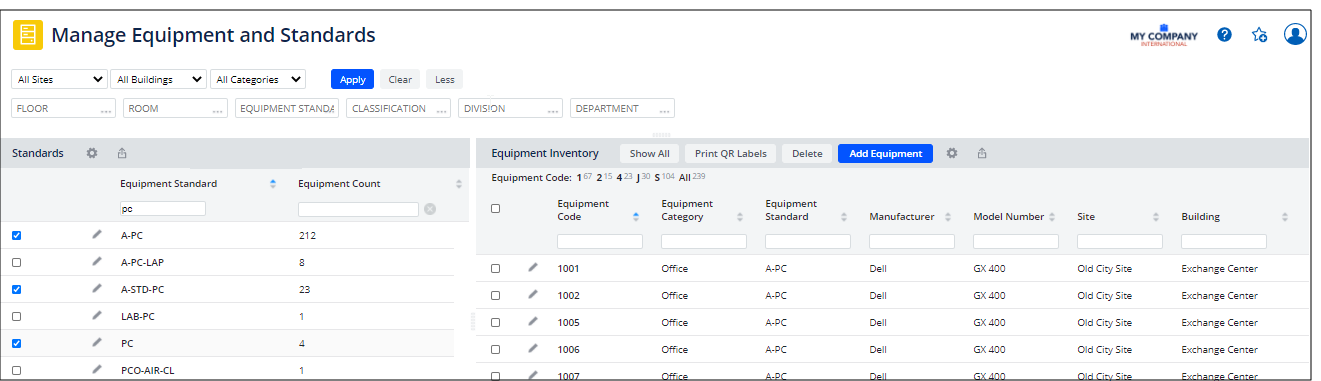Check the LAB-PC standard checkbox

point(16,317)
